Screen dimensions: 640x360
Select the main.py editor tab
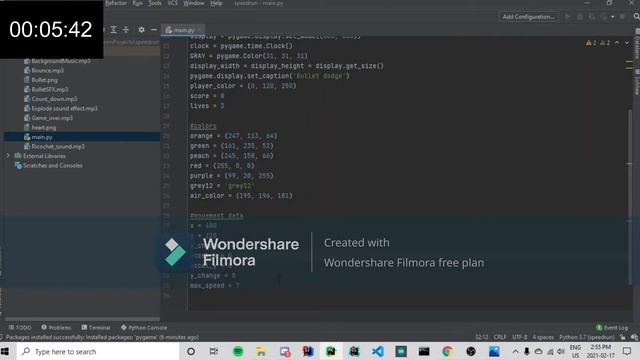point(182,30)
